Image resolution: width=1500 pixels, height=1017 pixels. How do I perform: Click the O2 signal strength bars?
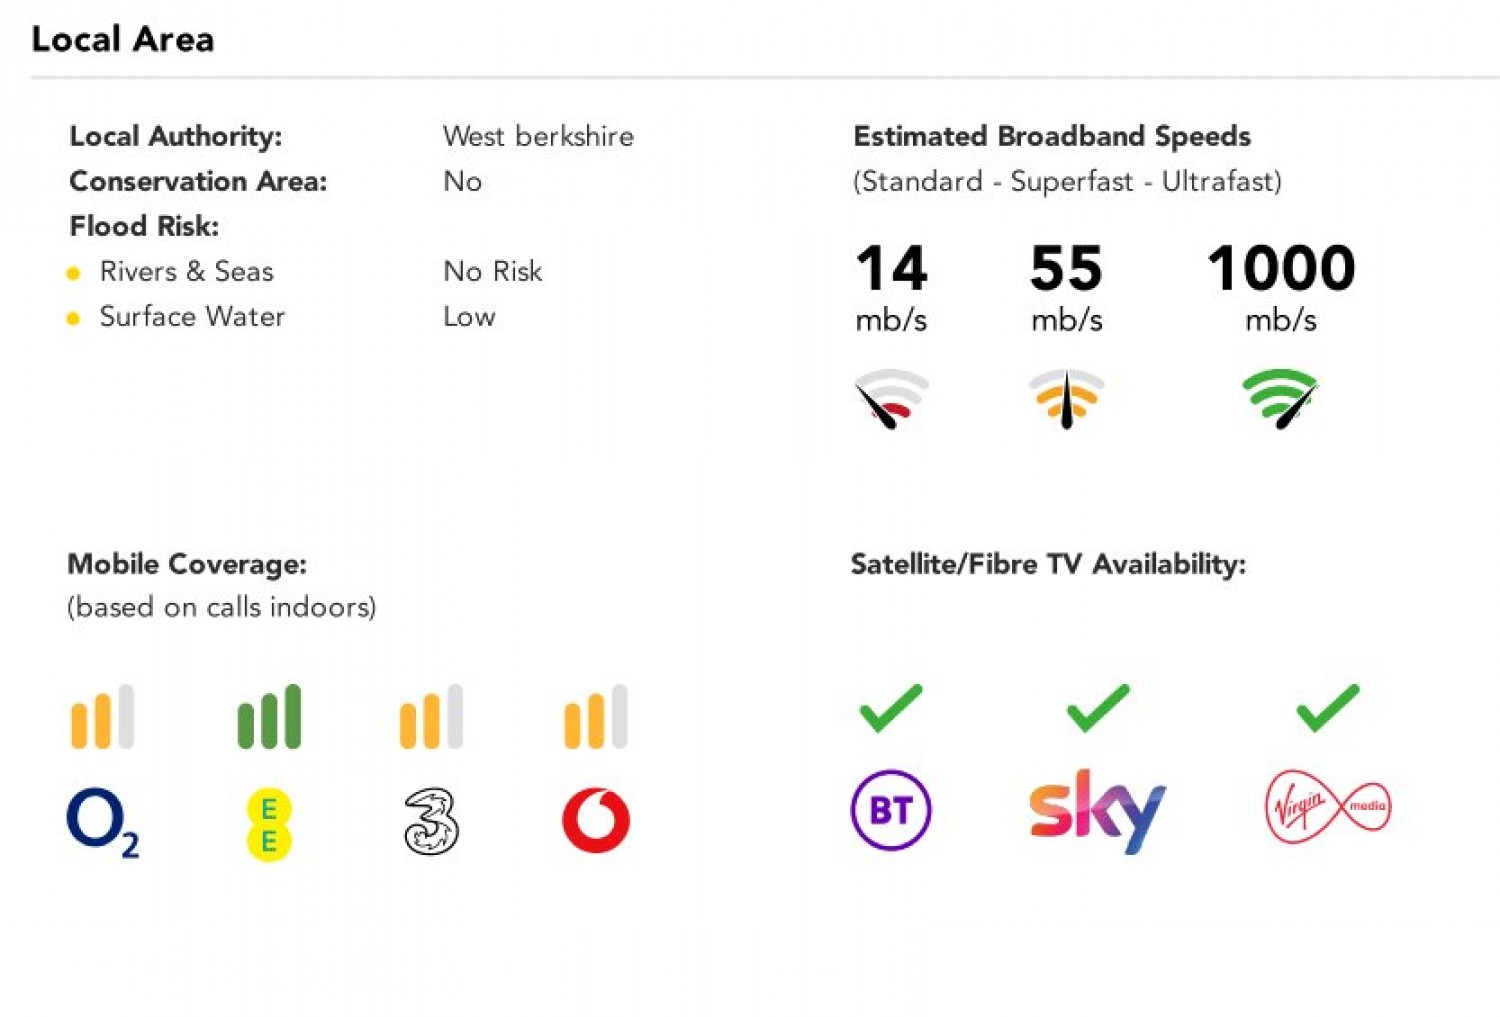[x=102, y=717]
